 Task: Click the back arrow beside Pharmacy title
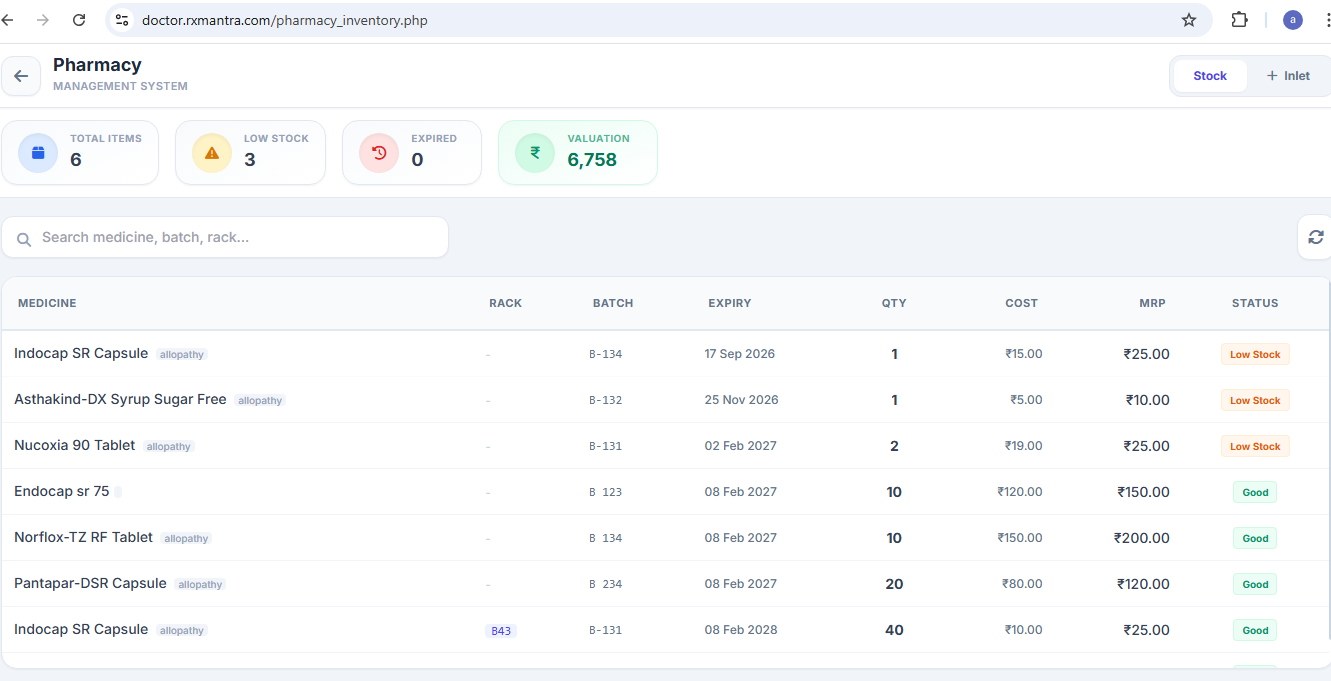coord(21,76)
